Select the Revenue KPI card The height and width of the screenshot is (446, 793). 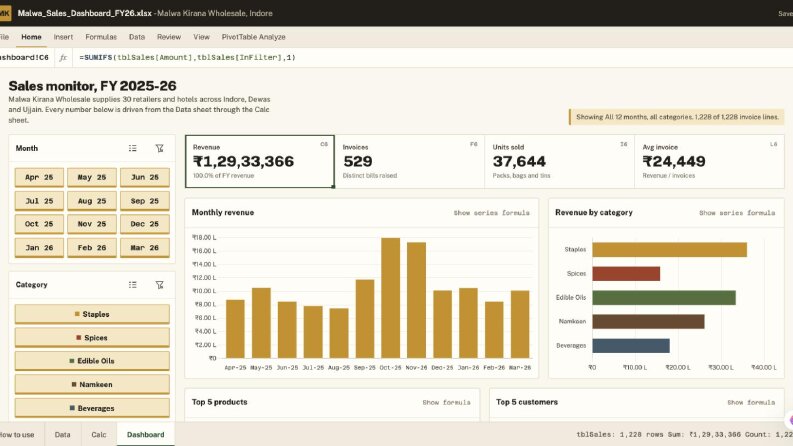pyautogui.click(x=259, y=161)
